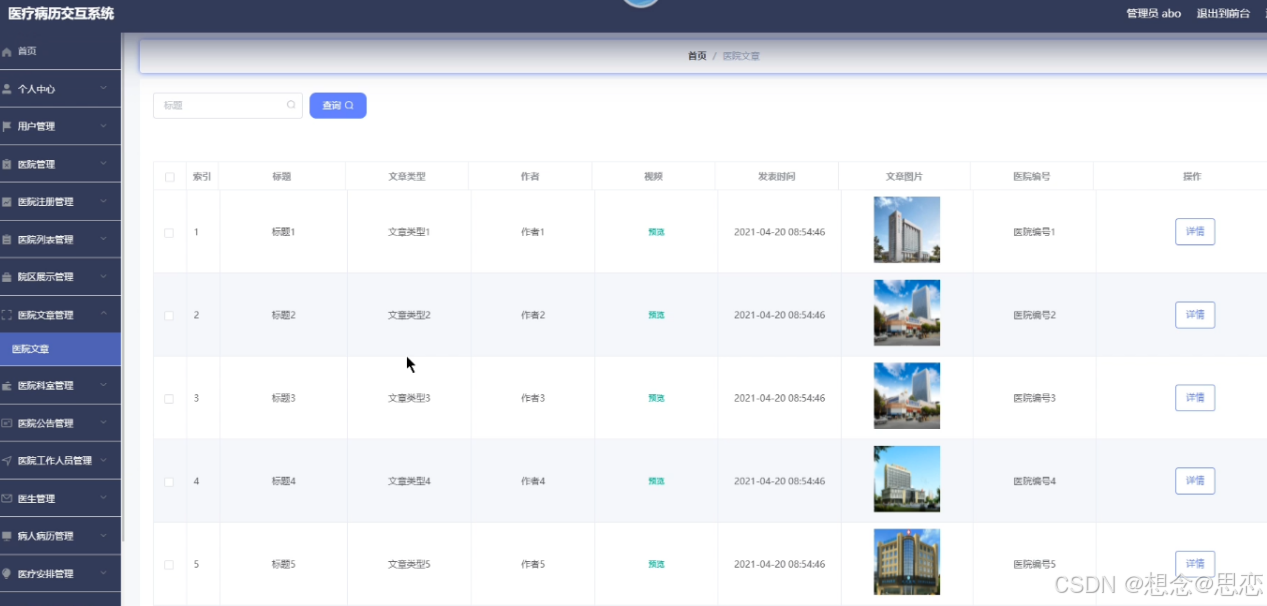Open hospital image thumbnail in 标题3 row
The width and height of the screenshot is (1267, 606).
pos(906,396)
